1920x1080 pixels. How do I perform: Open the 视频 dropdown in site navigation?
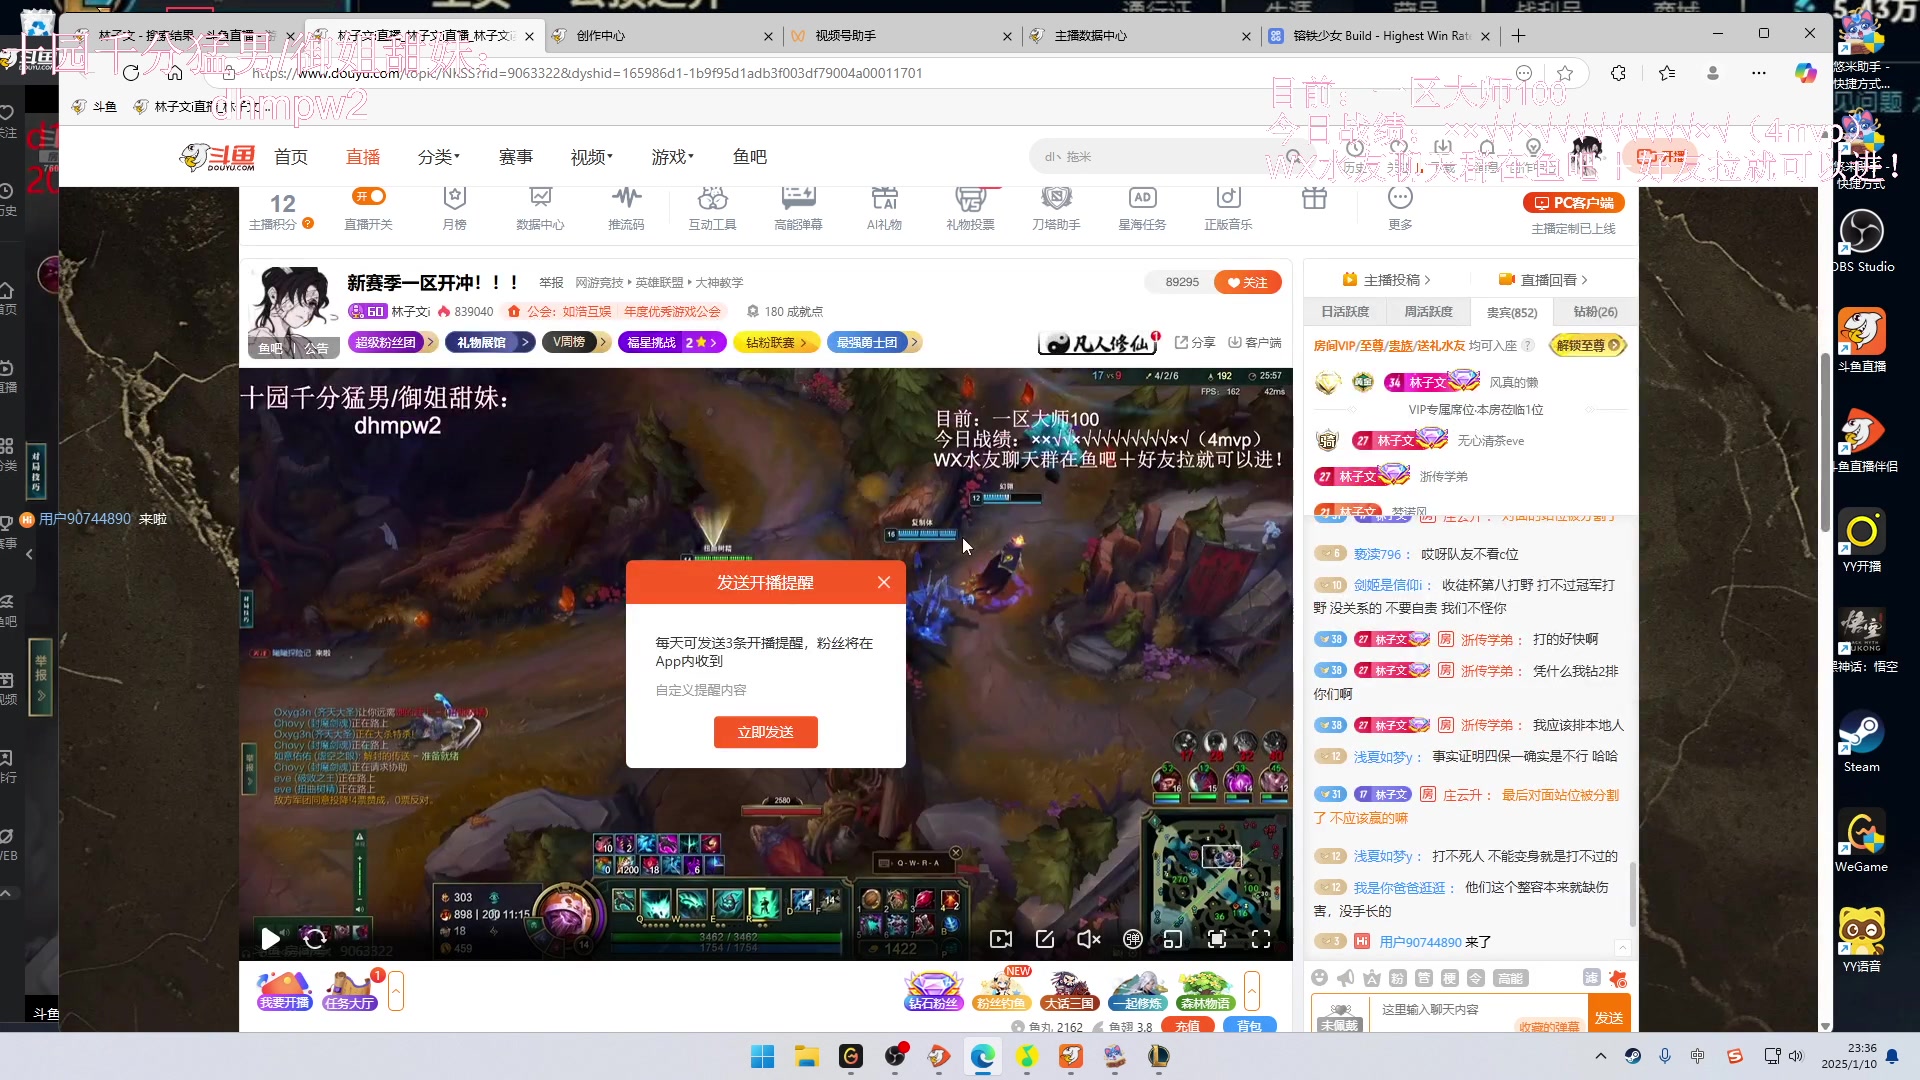(x=591, y=157)
